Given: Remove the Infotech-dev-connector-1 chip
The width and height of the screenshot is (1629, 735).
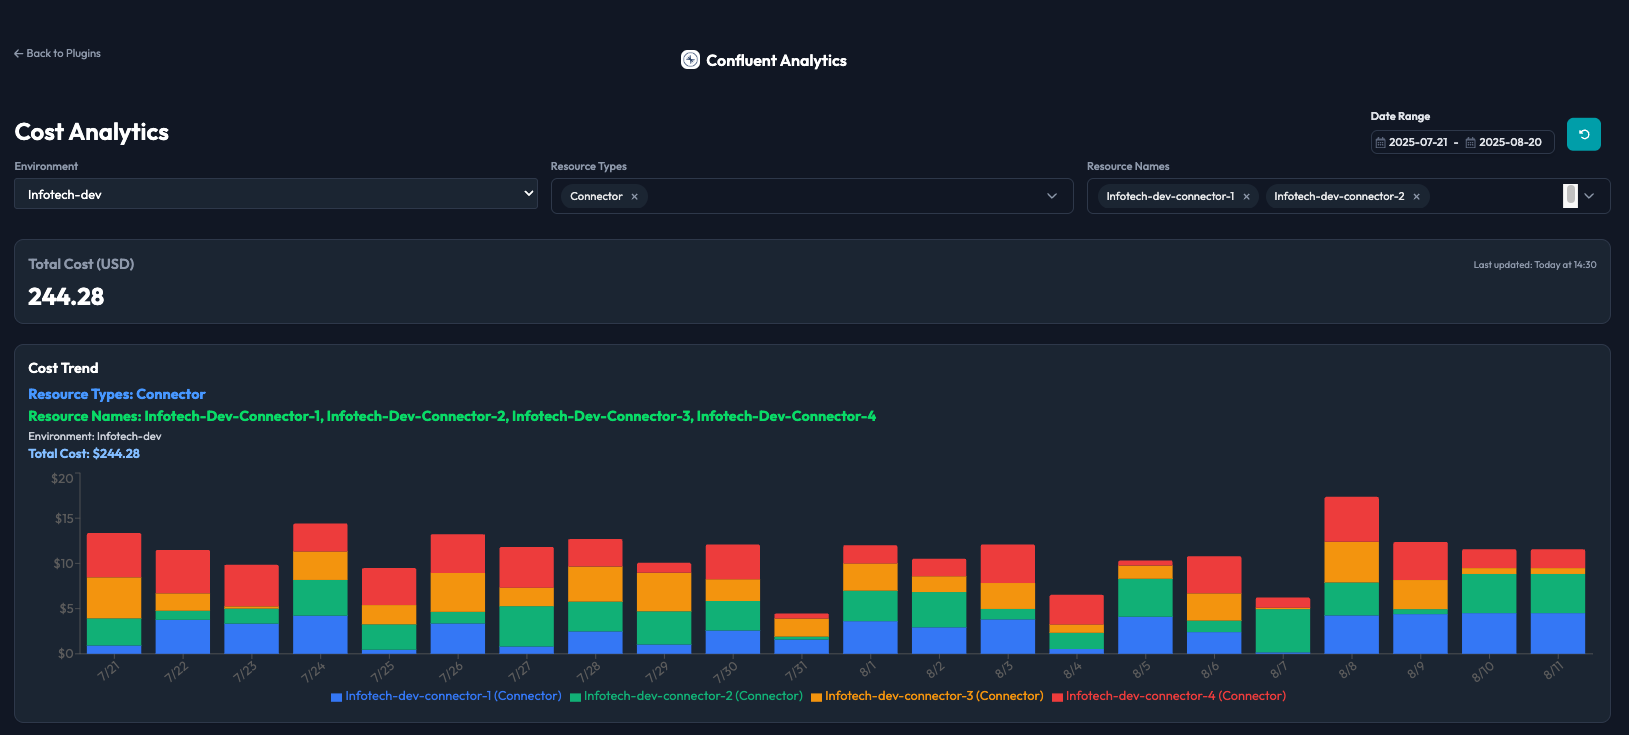Looking at the screenshot, I should 1246,197.
